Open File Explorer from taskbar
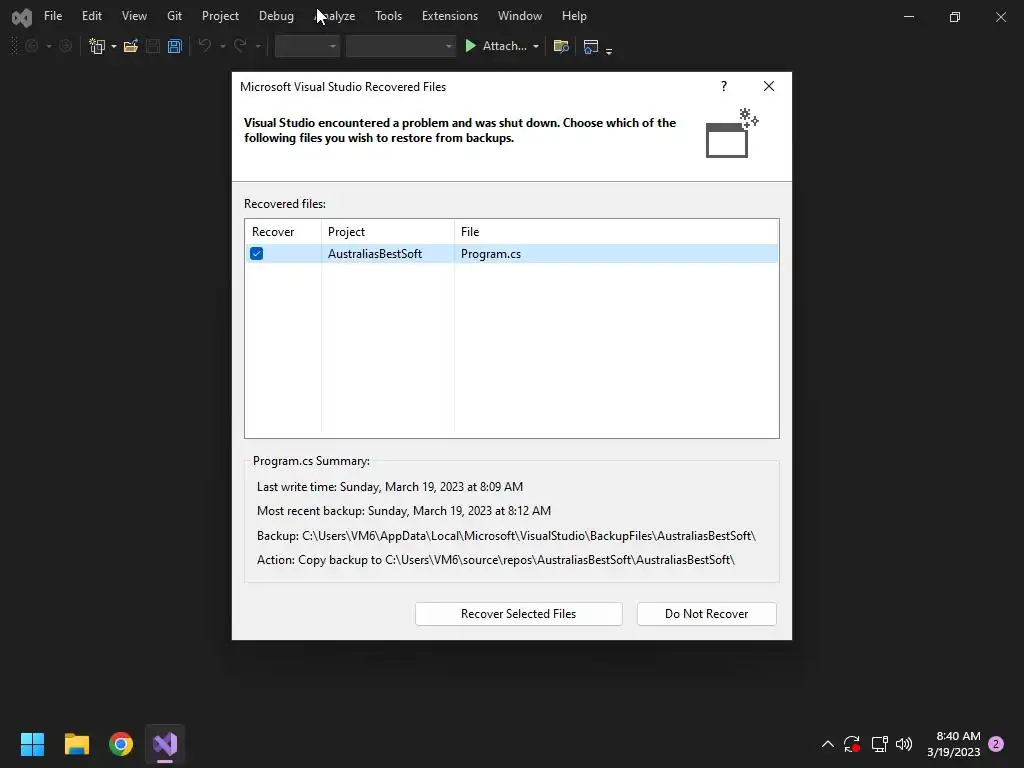The image size is (1024, 768). tap(76, 744)
